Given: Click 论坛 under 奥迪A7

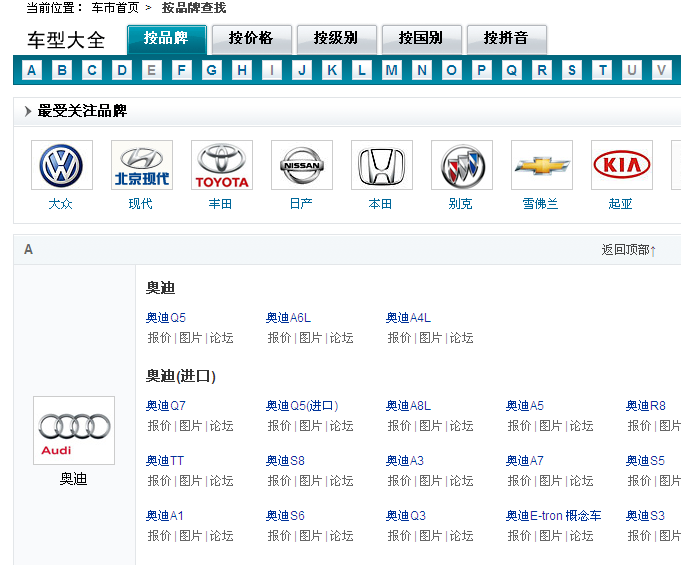Looking at the screenshot, I should click(x=581, y=481).
